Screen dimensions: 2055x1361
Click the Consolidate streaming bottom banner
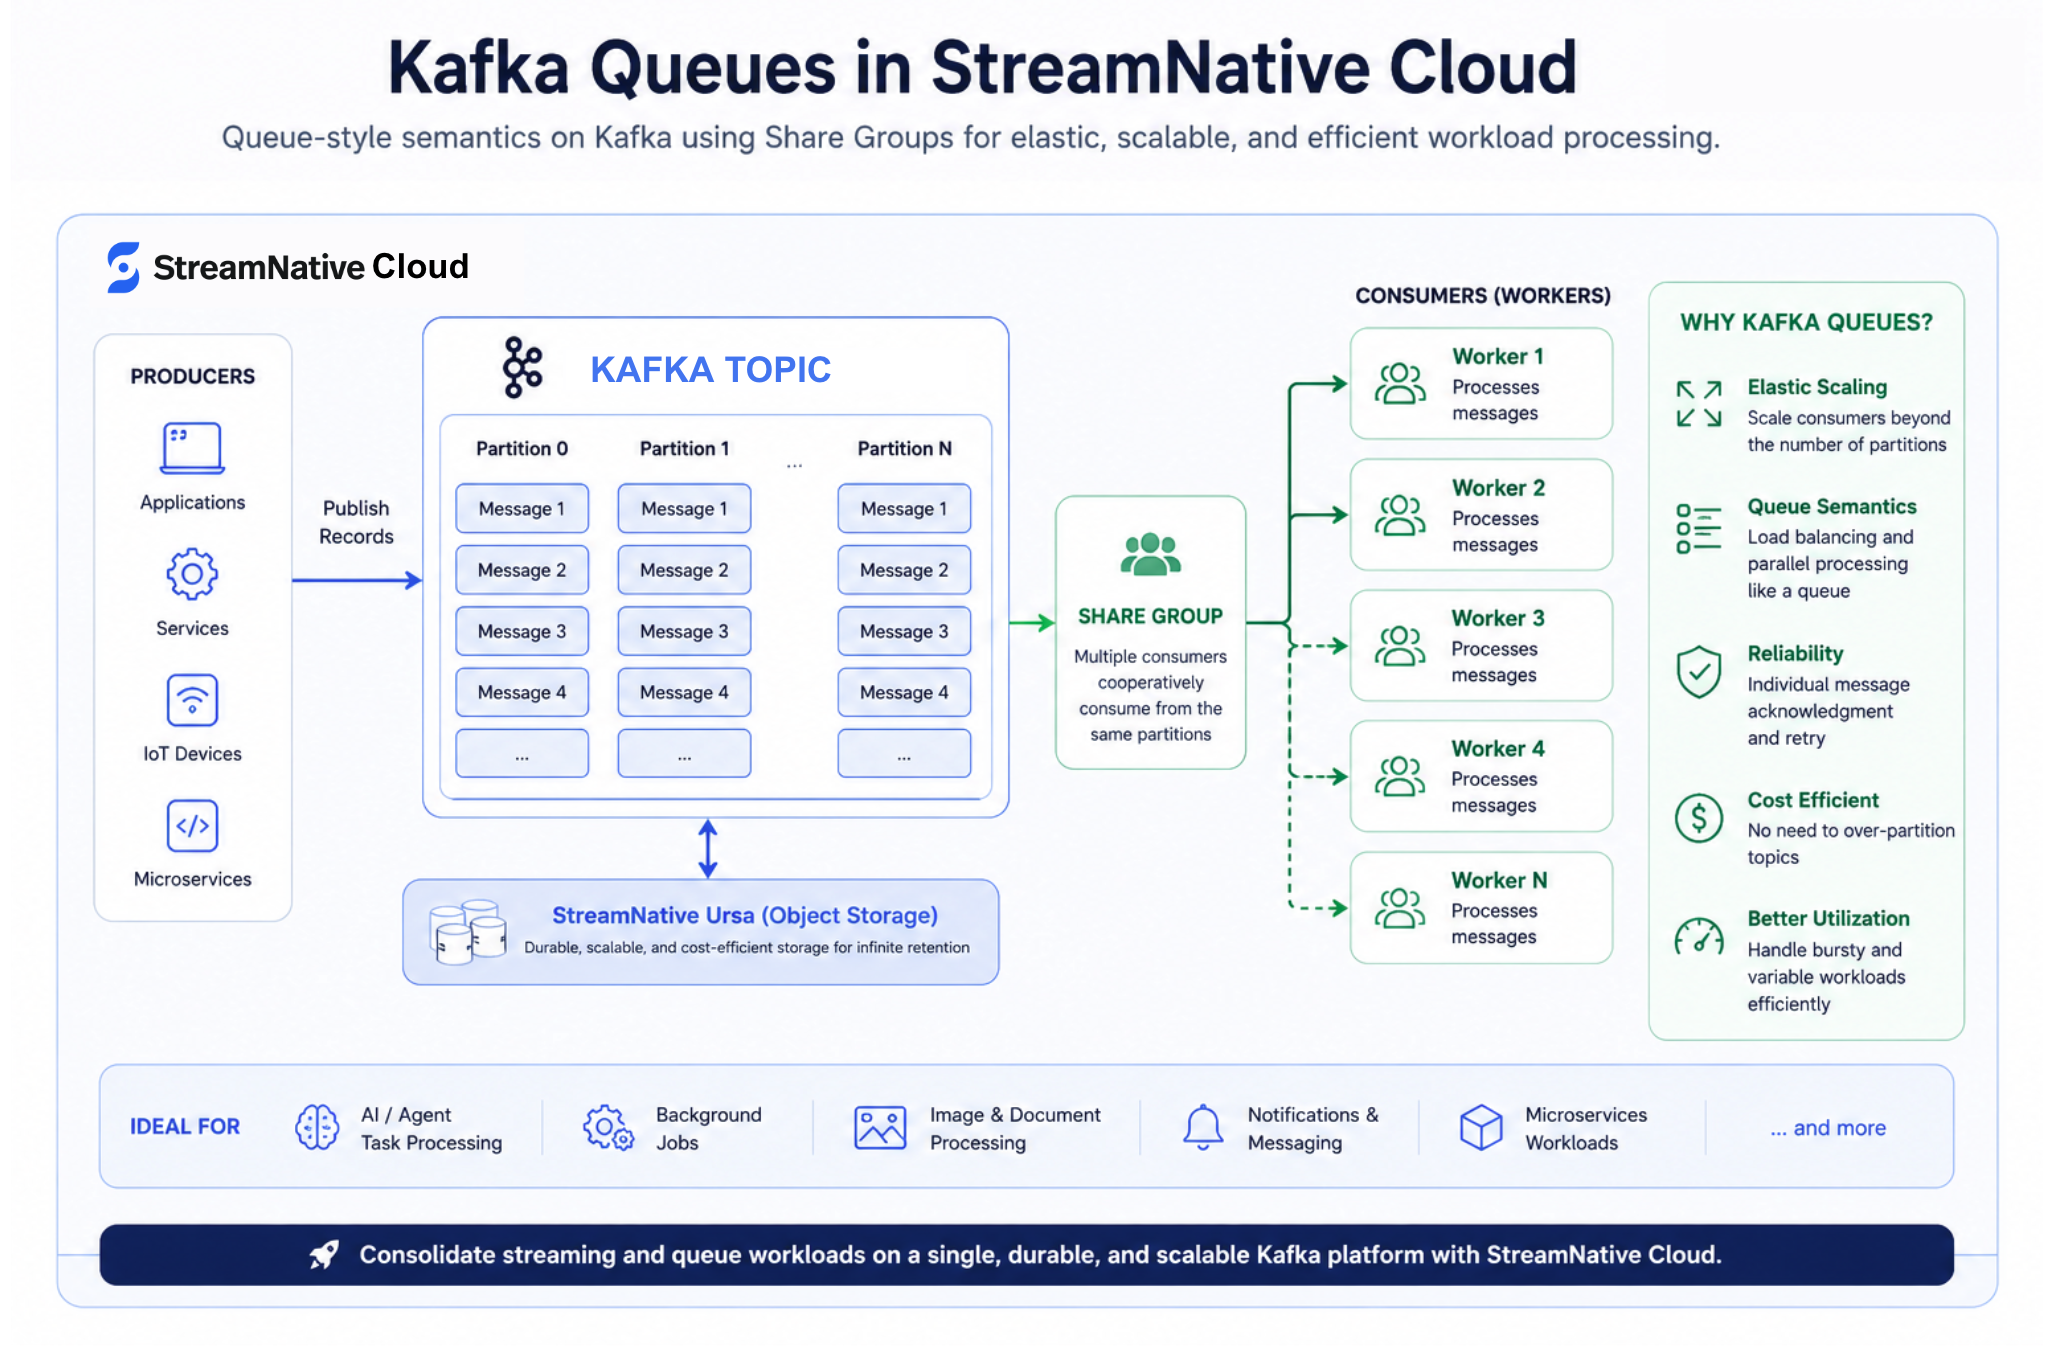click(1027, 1254)
